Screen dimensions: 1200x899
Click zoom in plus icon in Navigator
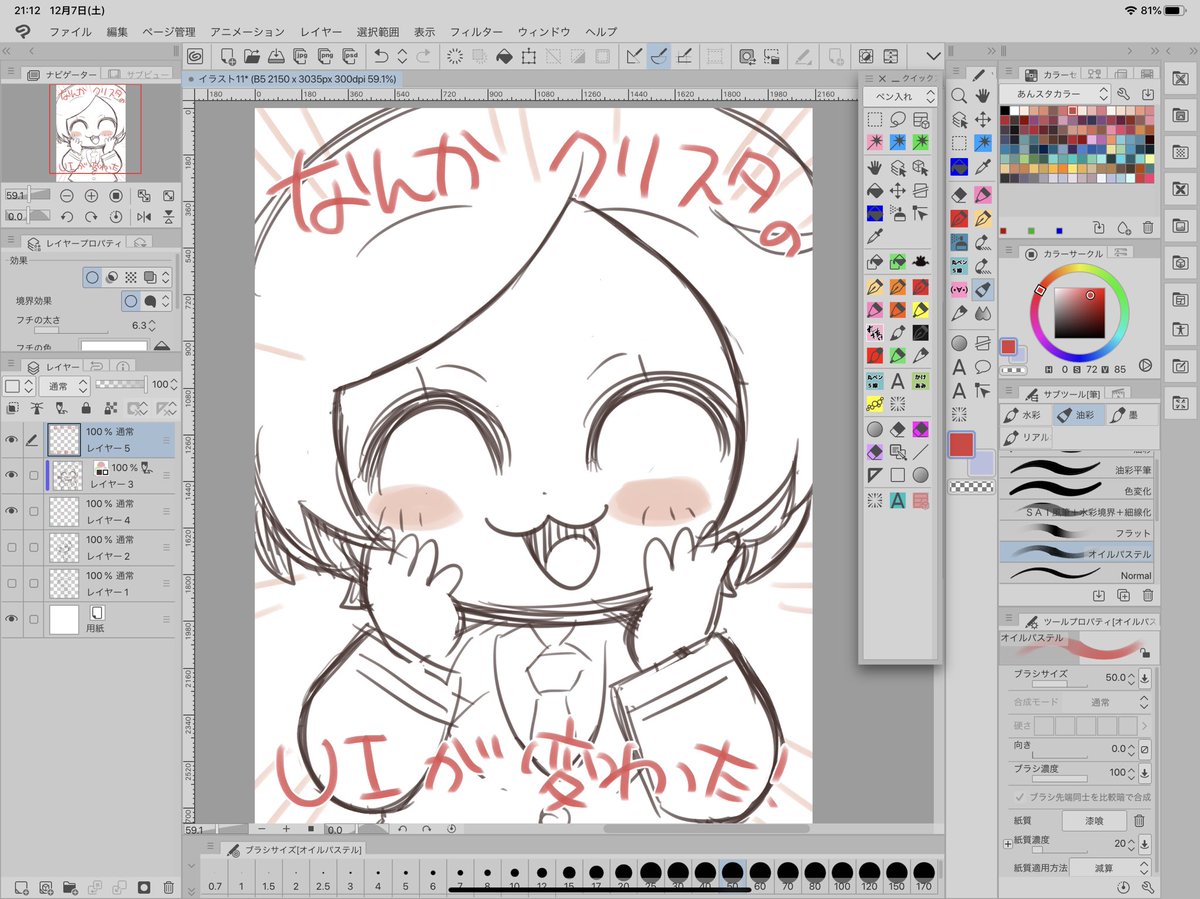[91, 195]
